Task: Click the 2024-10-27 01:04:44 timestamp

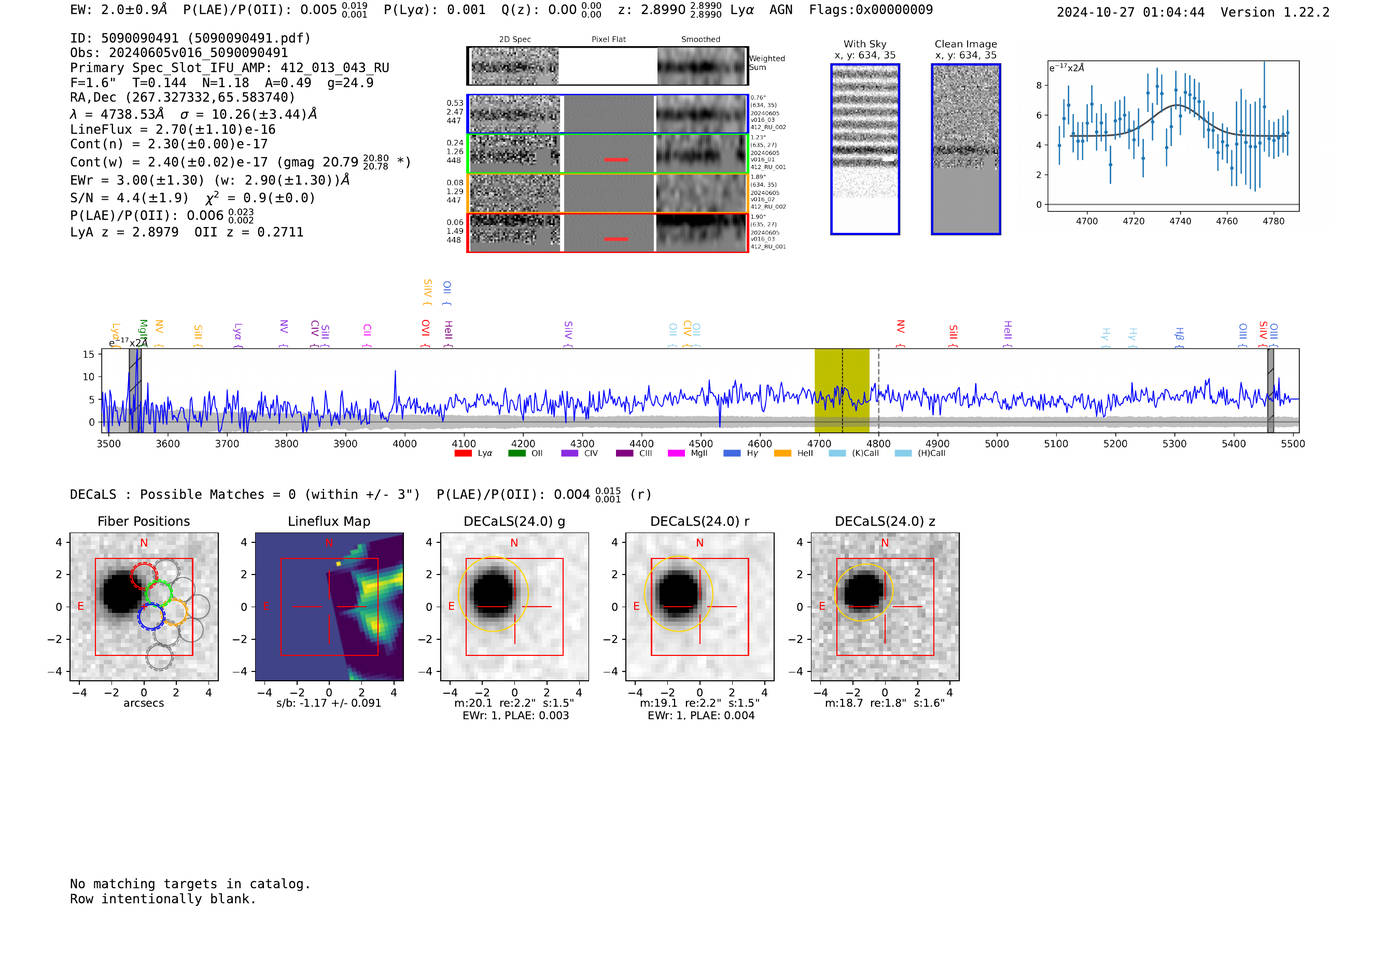Action: pyautogui.click(x=1131, y=12)
